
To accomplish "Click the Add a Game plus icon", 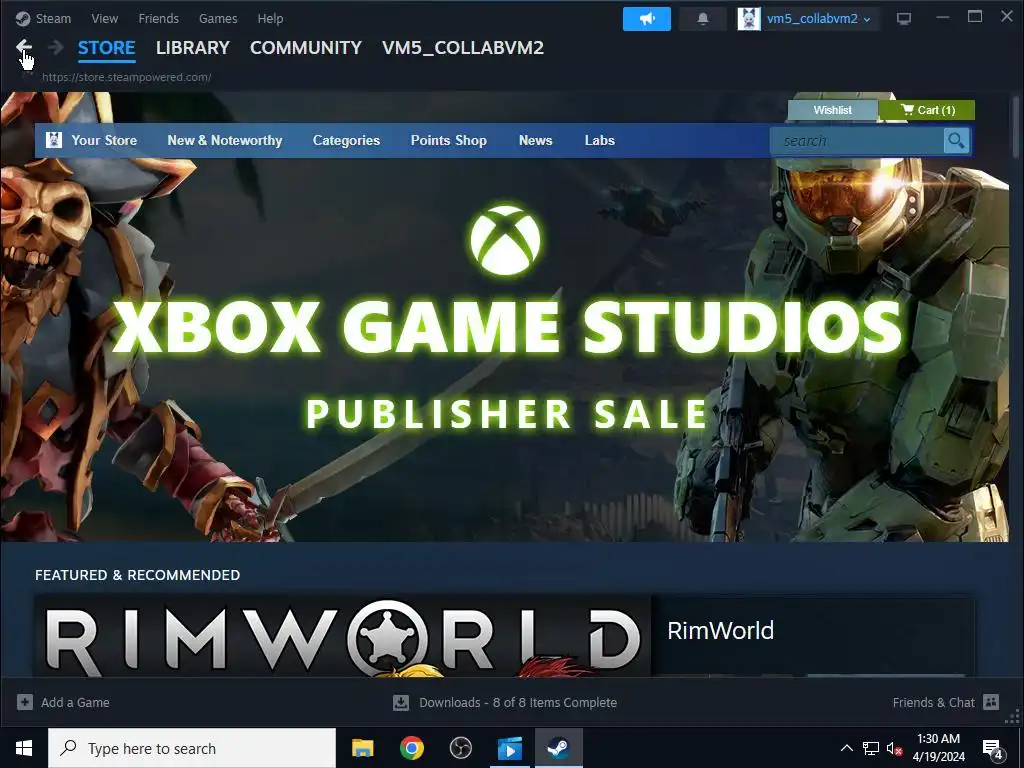I will pos(25,702).
